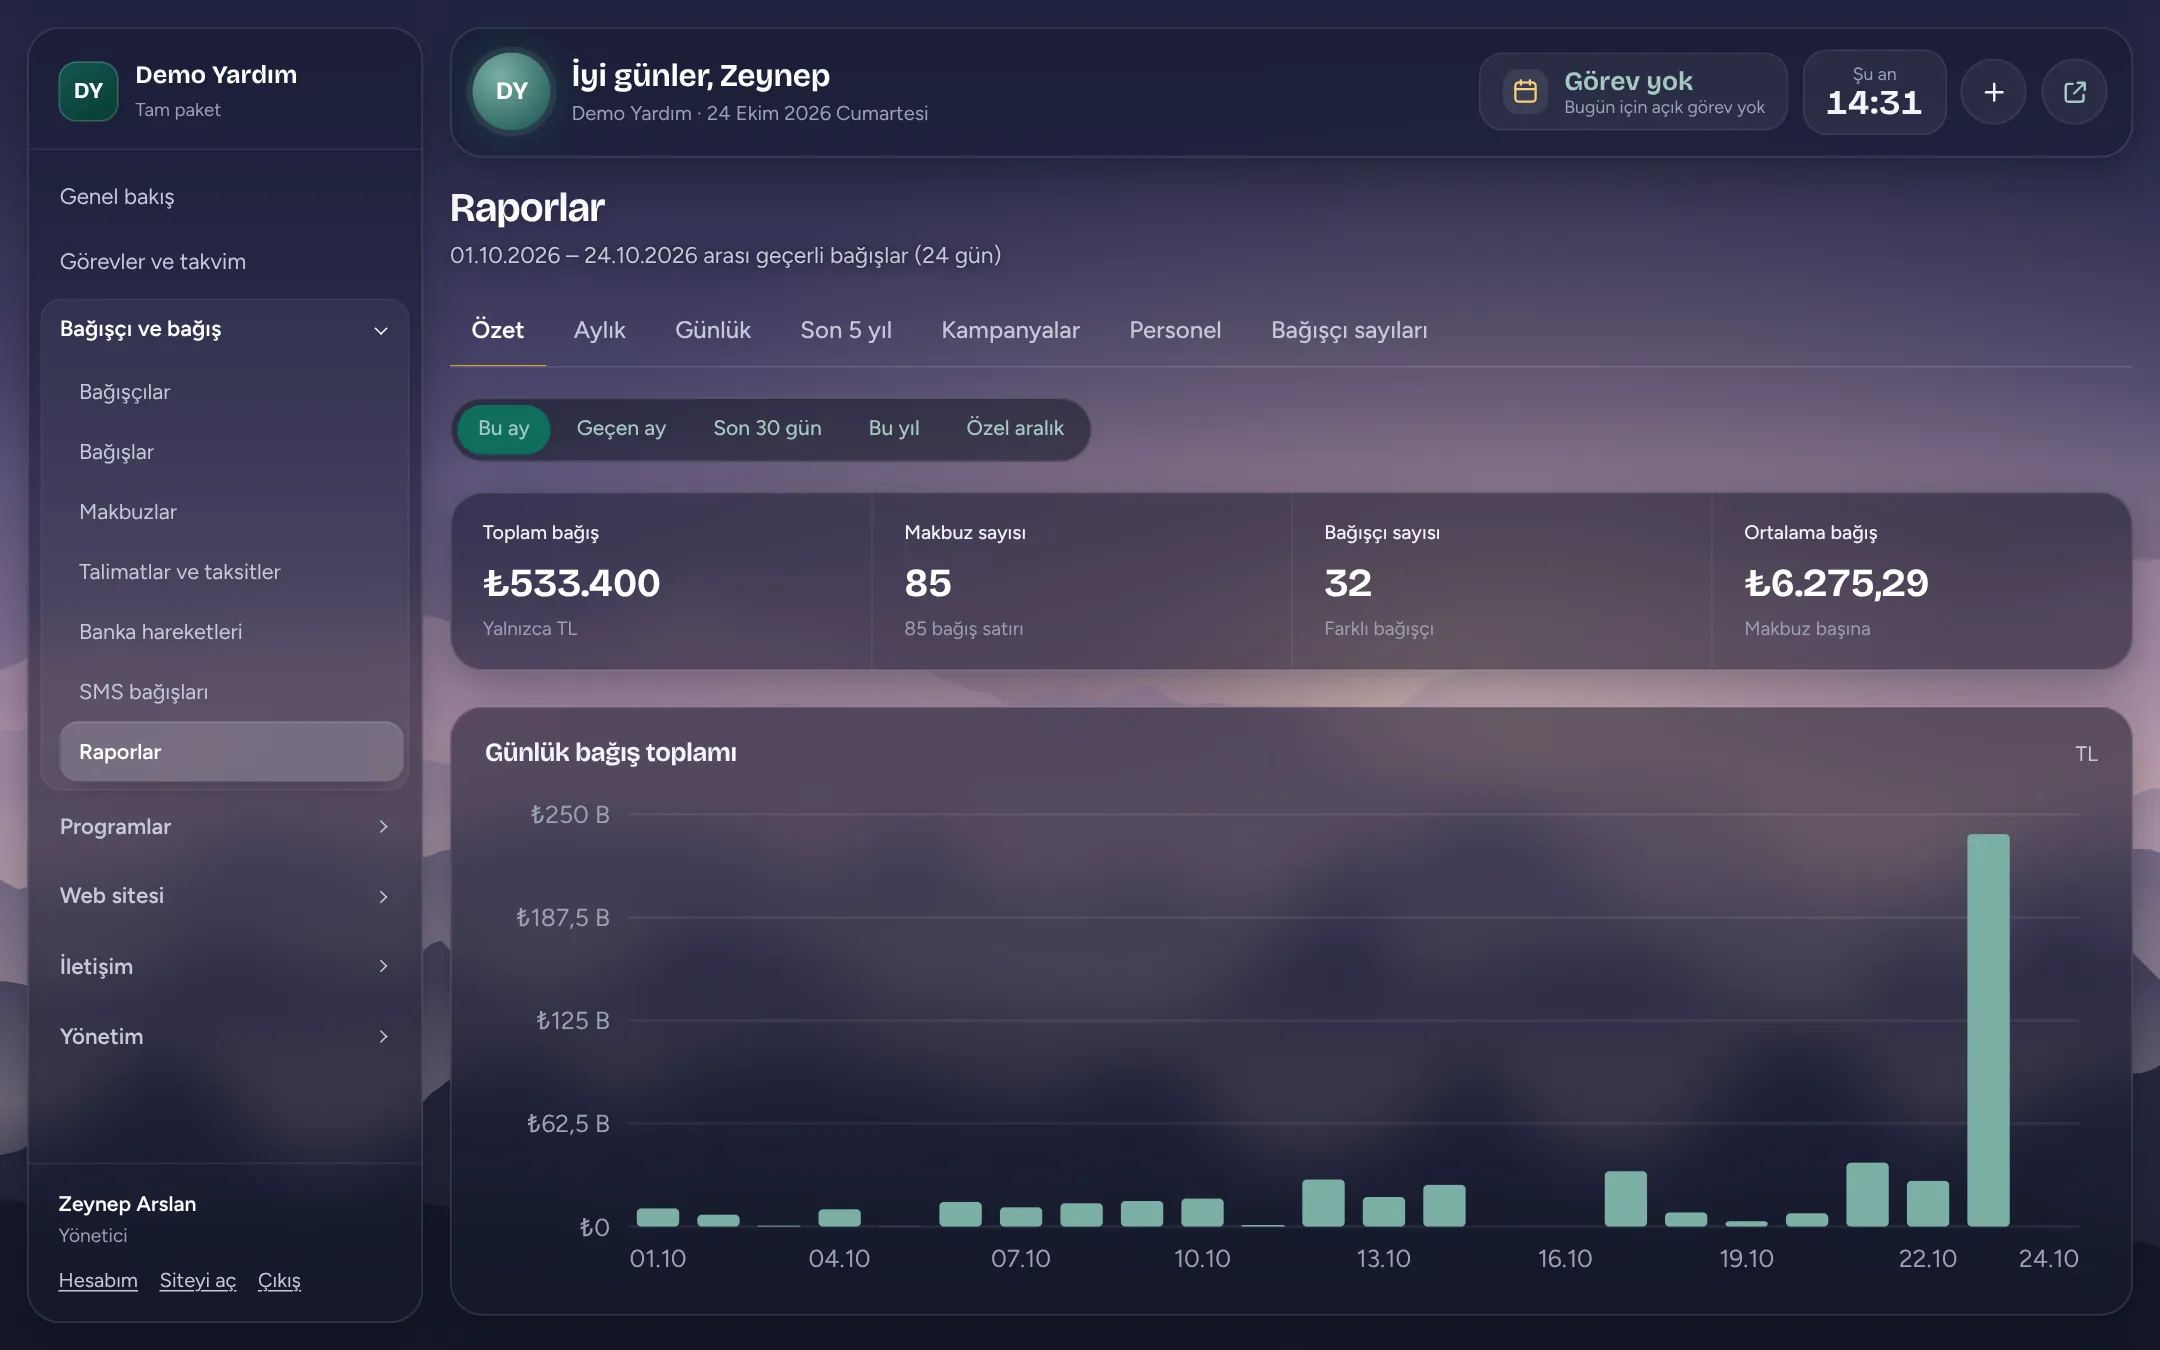
Task: Switch to the Özet tab
Action: (x=498, y=331)
